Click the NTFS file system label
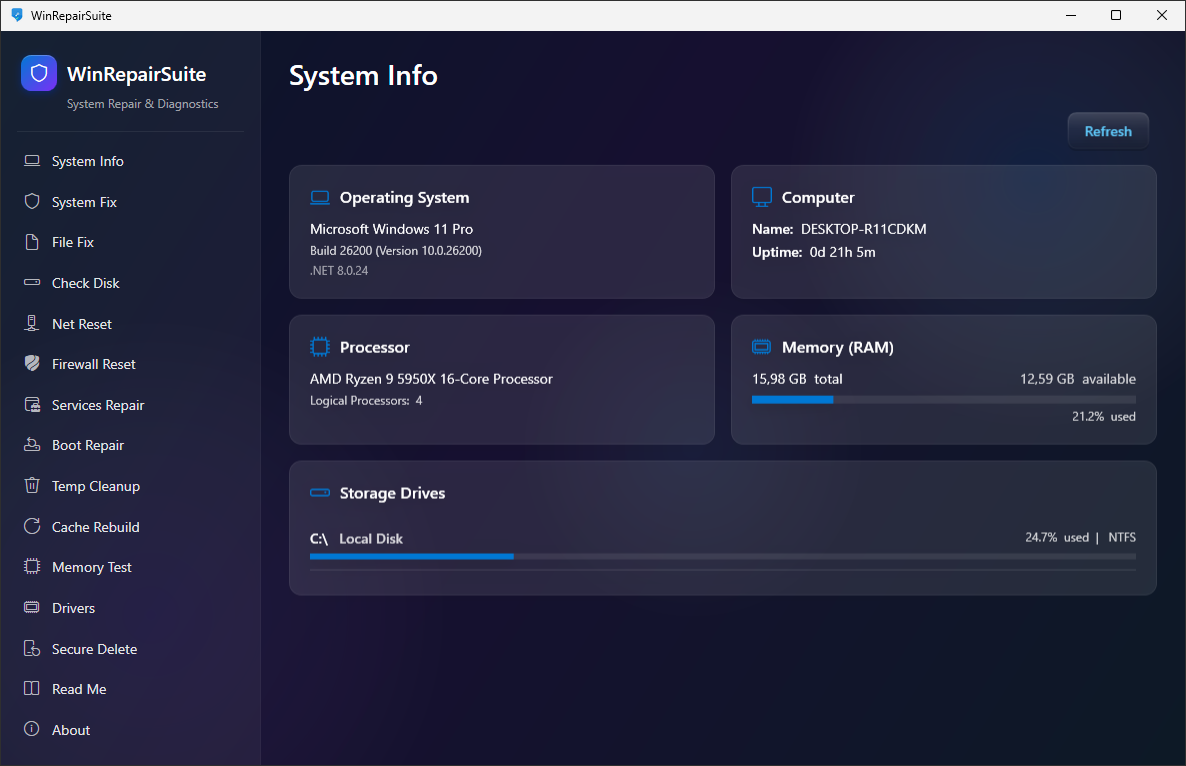 click(x=1122, y=538)
